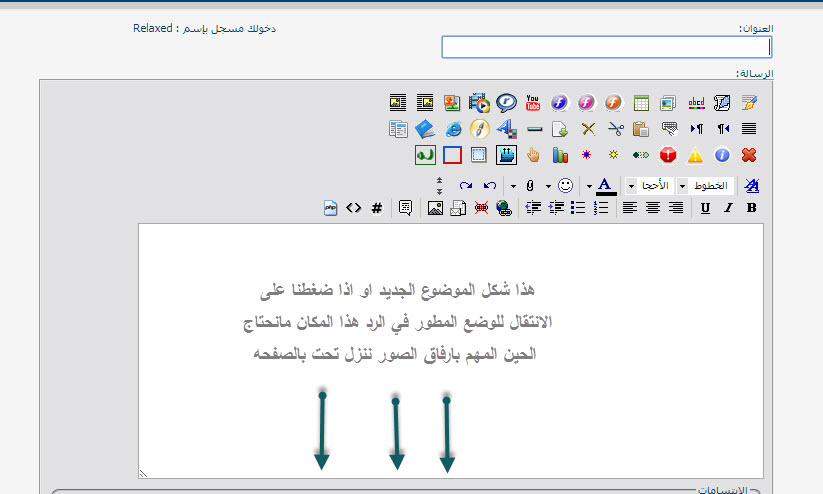Viewport: 823px width, 494px height.
Task: Wrap selection in quote tags
Action: click(405, 208)
